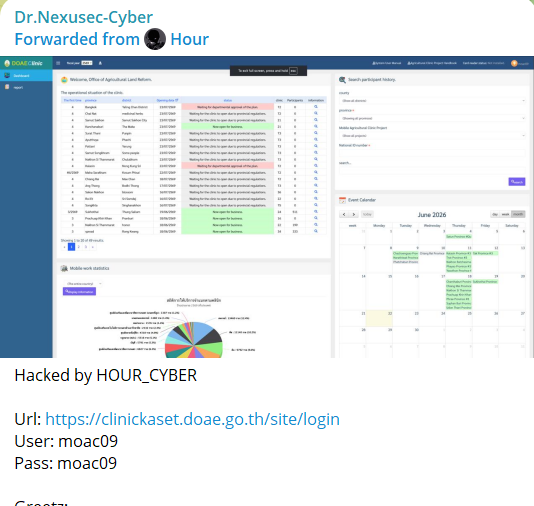This screenshot has height=506, width=534.
Task: Expand the Mobile Agricultural Clinic Project dropdown
Action: [432, 136]
